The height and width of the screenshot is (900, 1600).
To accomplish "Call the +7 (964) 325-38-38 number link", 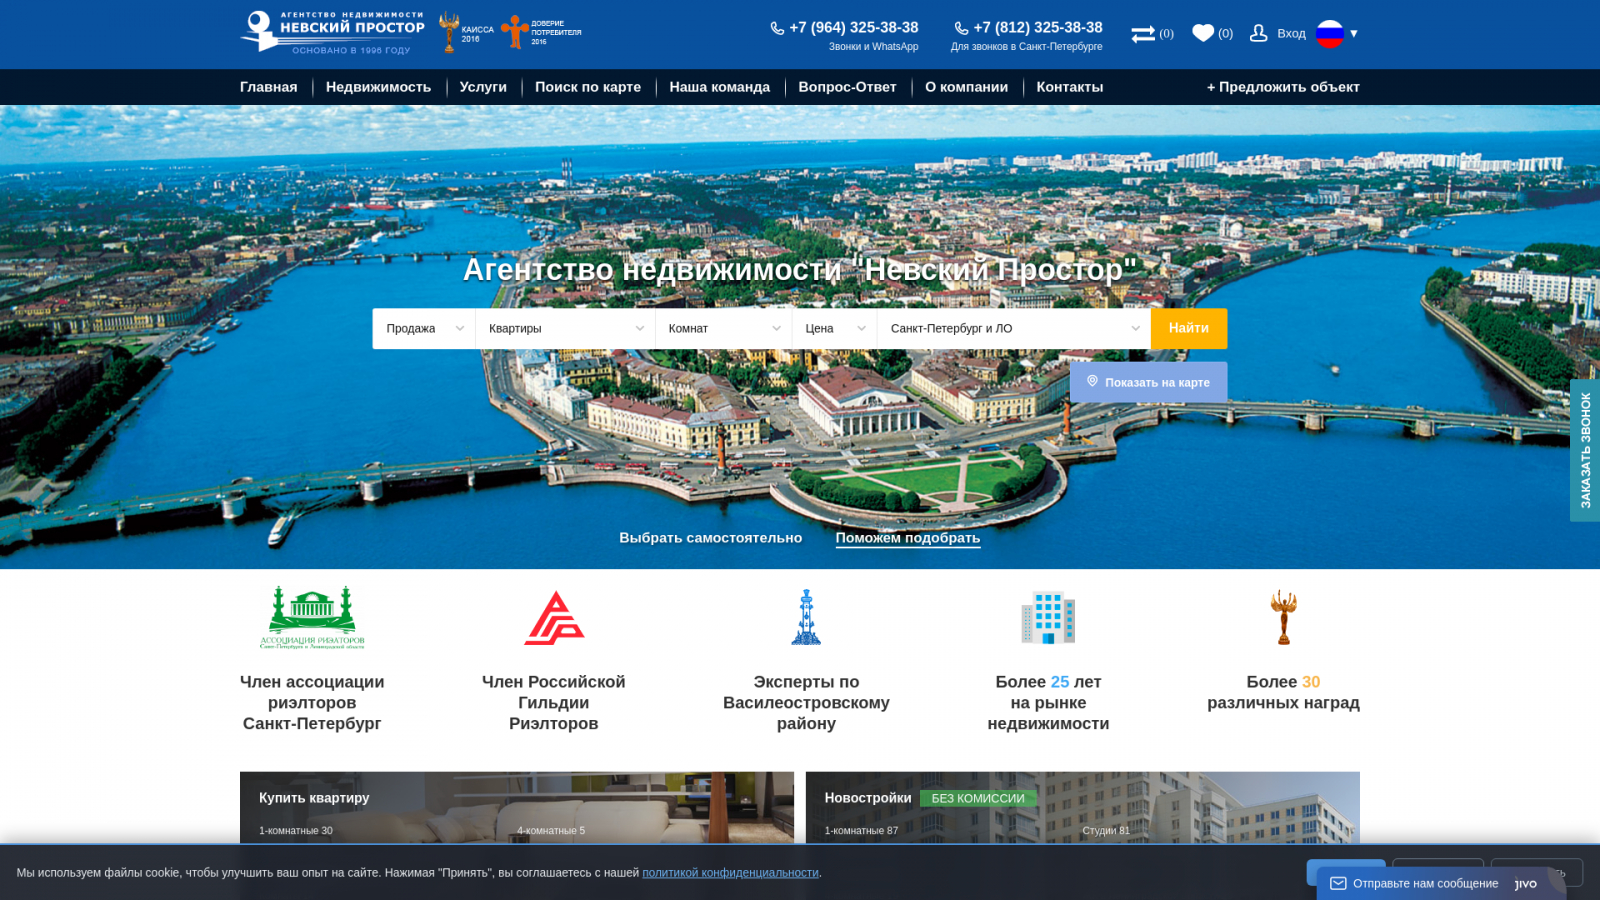I will [x=854, y=28].
